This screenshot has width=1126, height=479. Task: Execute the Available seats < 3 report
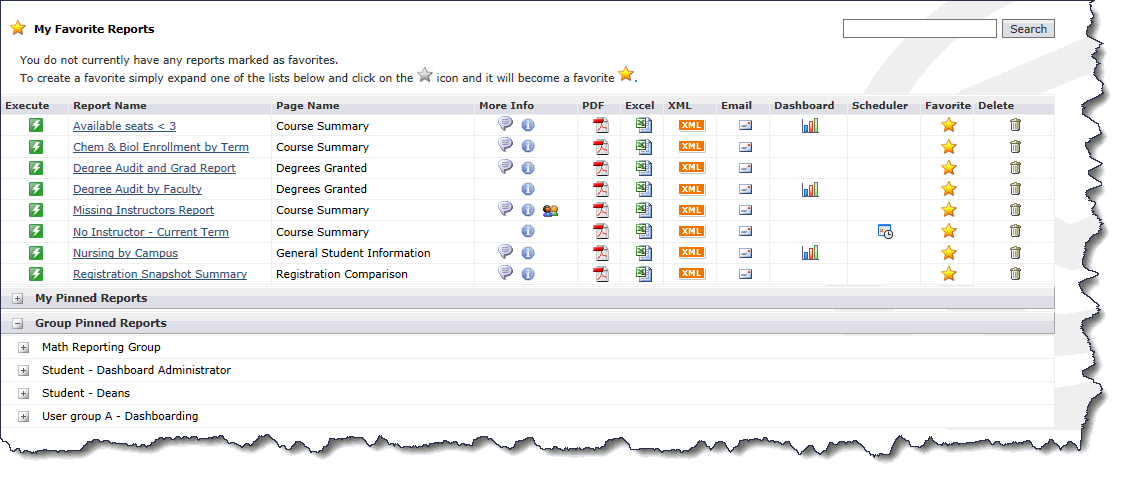[x=36, y=126]
